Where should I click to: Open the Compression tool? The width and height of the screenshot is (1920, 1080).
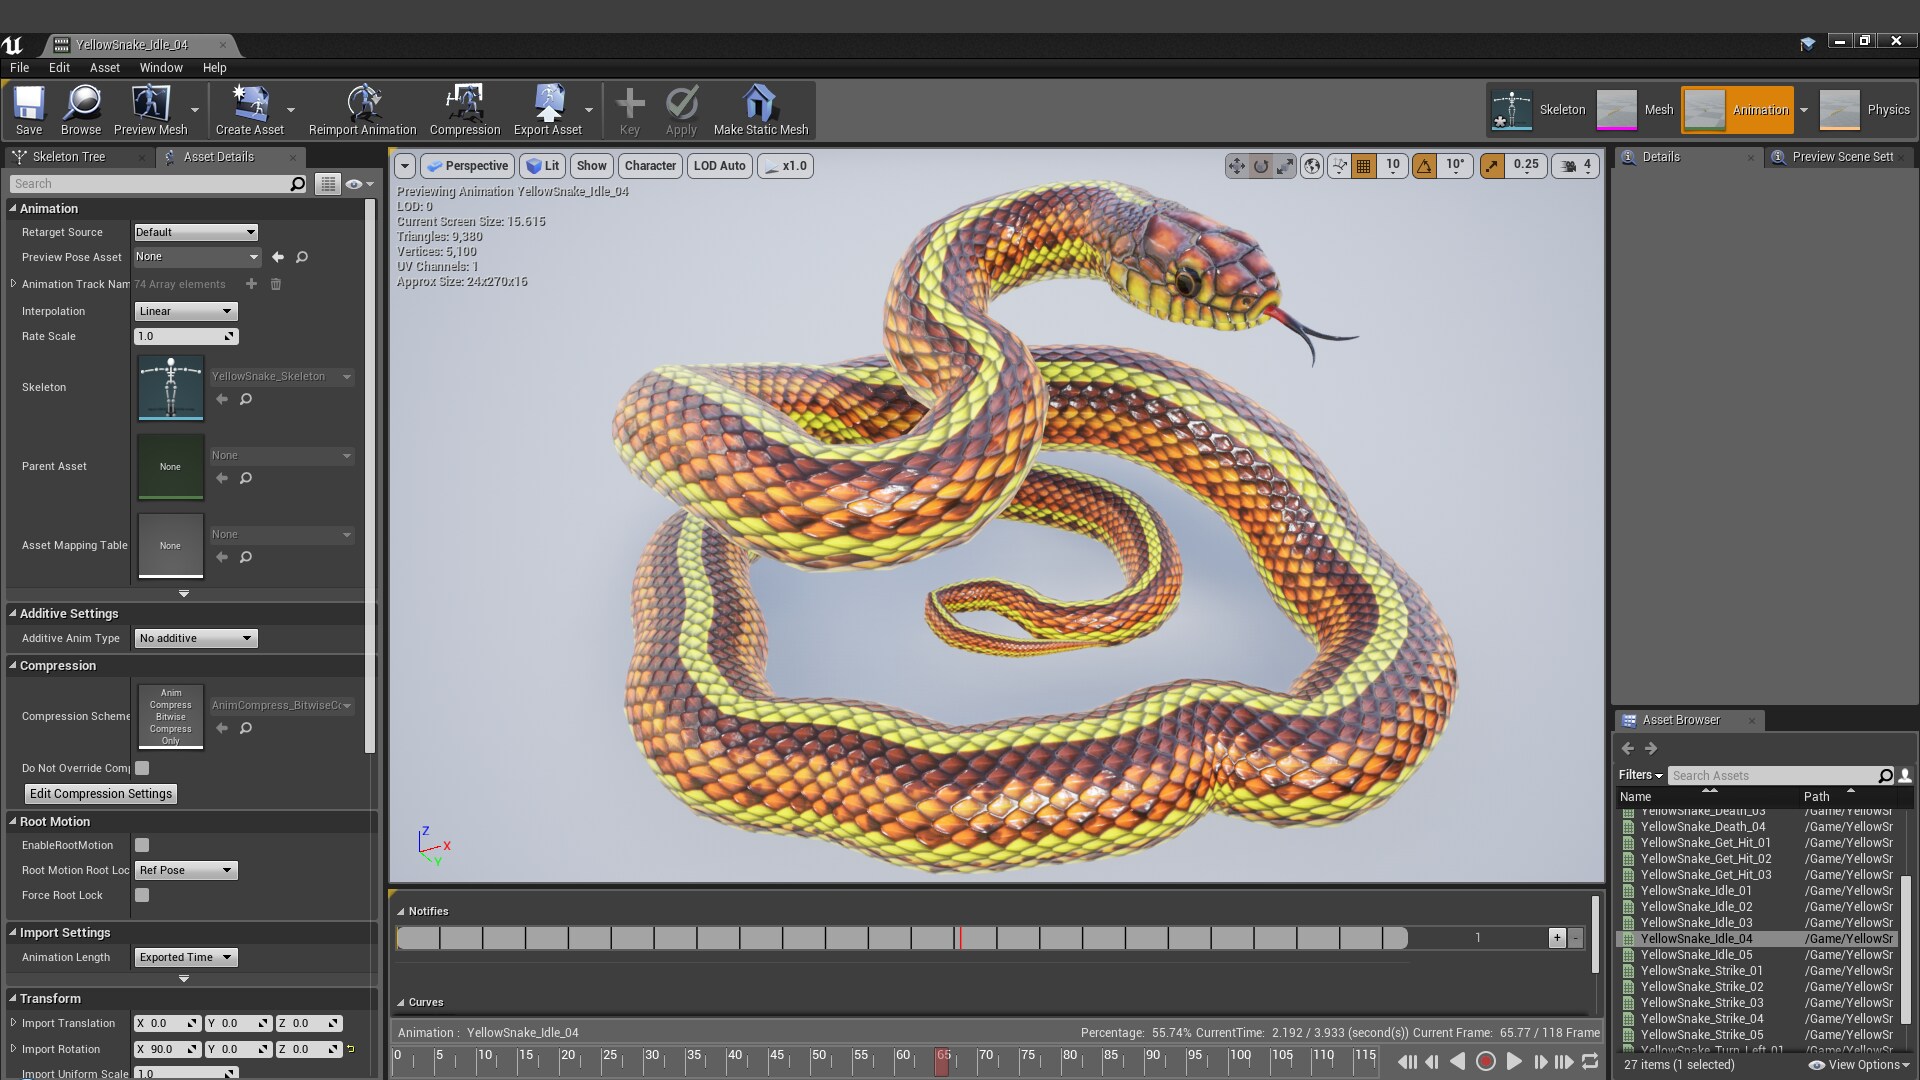(464, 110)
